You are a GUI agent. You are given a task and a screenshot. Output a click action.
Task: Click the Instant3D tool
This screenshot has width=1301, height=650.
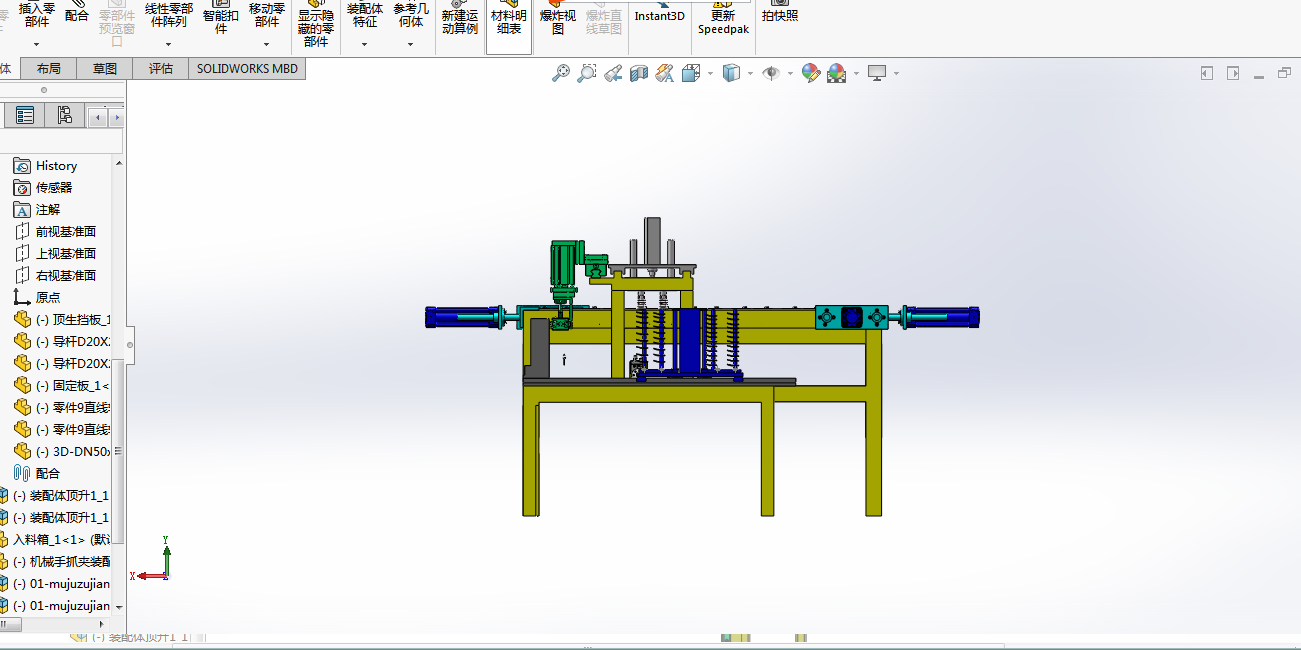coord(660,16)
